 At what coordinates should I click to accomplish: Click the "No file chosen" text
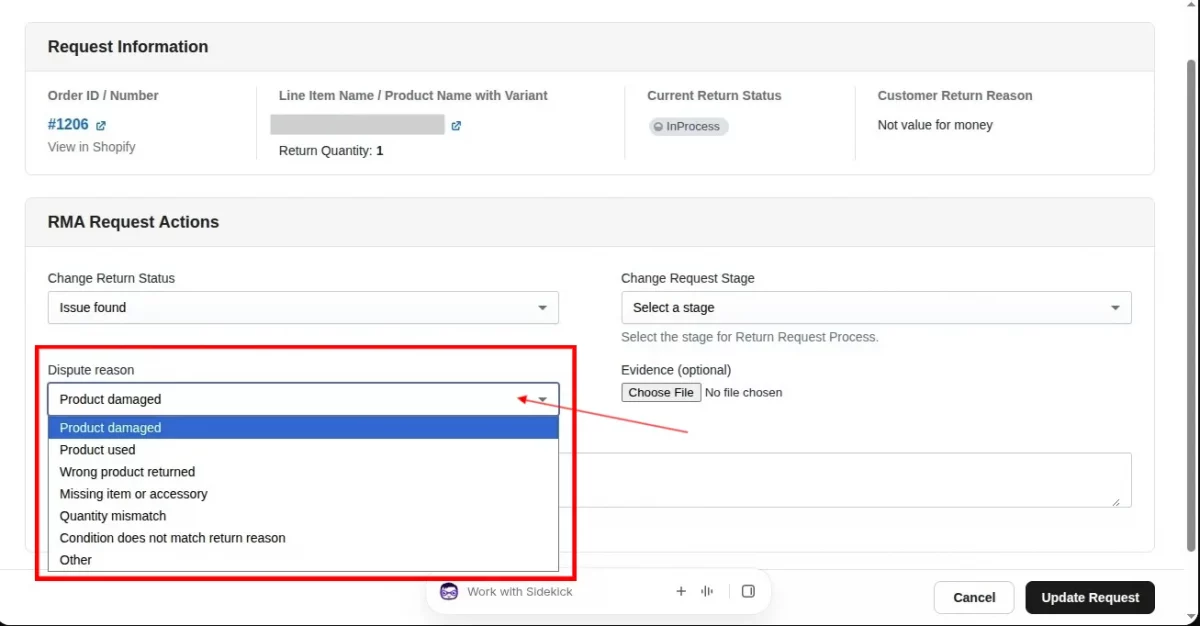[744, 393]
